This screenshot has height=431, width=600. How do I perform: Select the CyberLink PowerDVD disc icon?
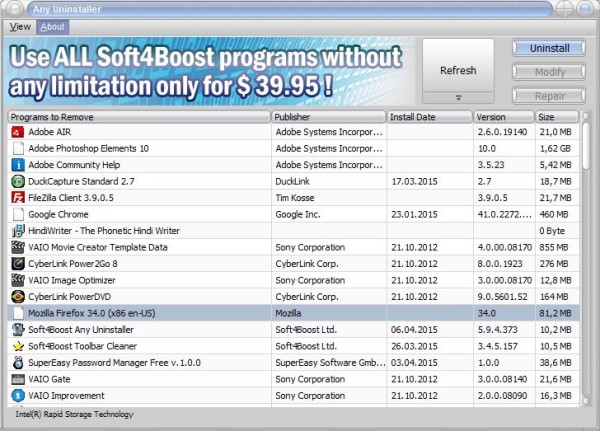[x=18, y=297]
